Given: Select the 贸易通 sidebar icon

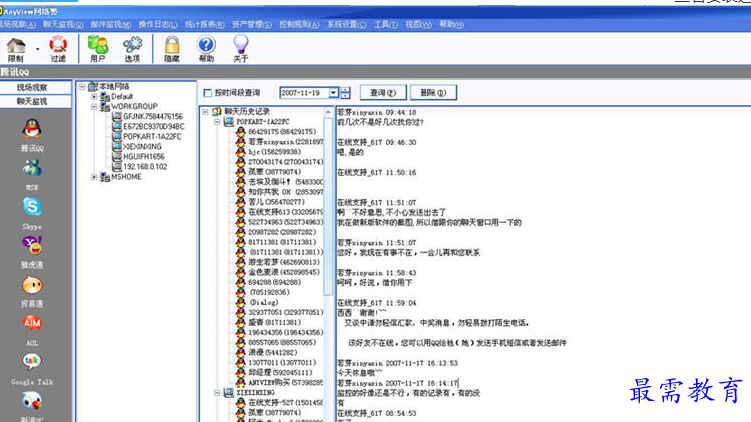Looking at the screenshot, I should 32,285.
